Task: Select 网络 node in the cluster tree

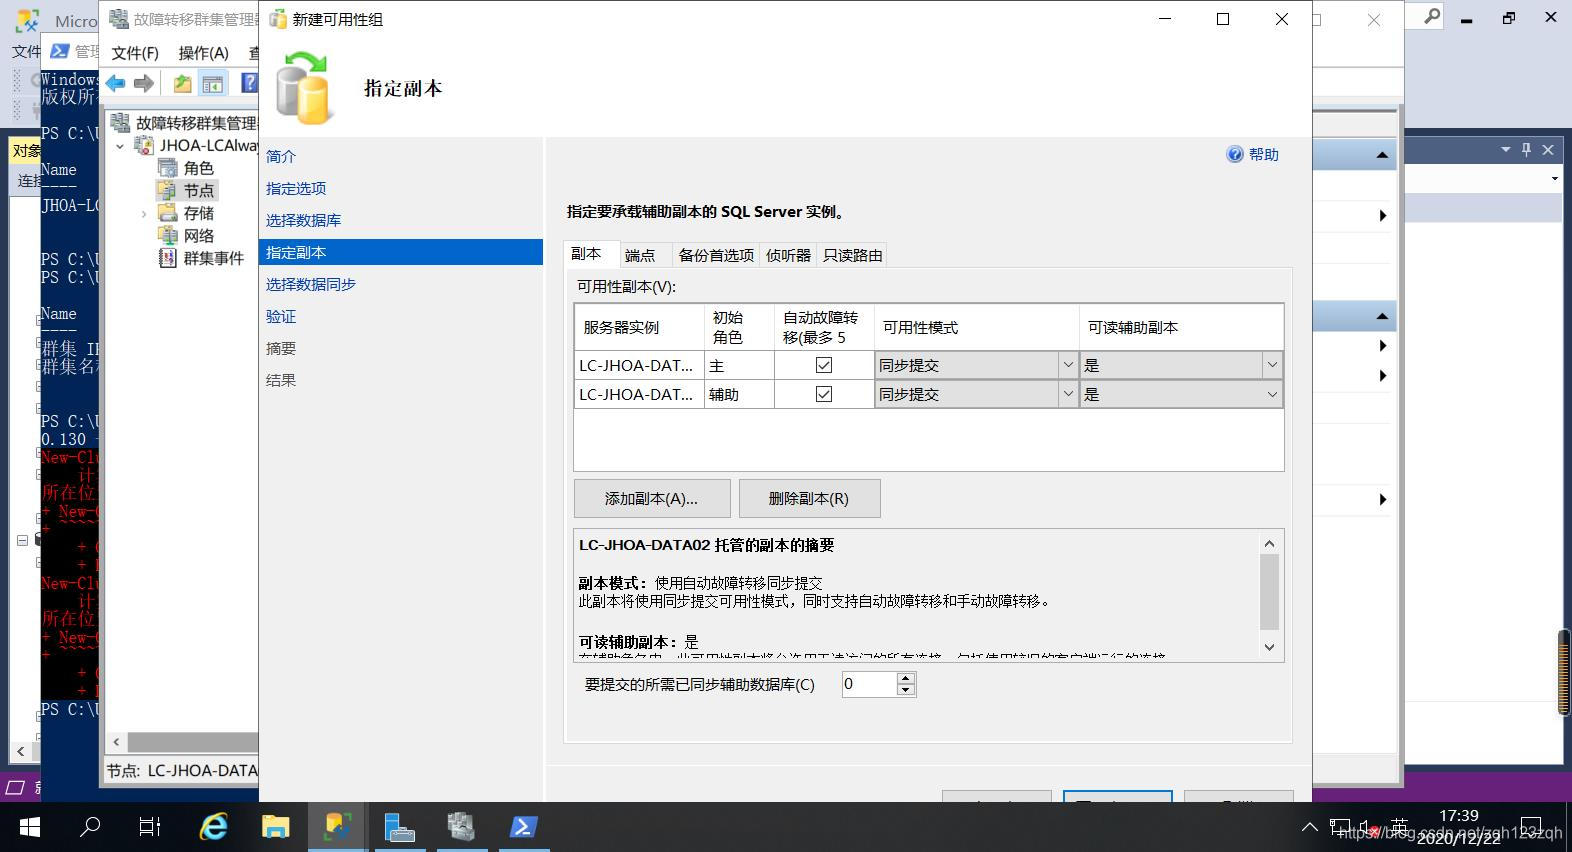Action: point(198,235)
